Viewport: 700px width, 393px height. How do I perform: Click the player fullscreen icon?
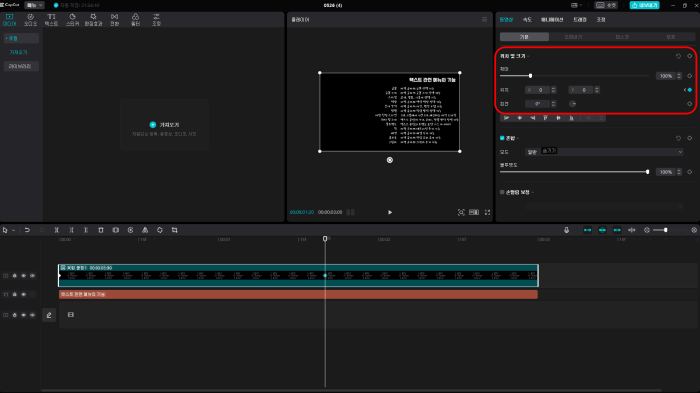(488, 213)
